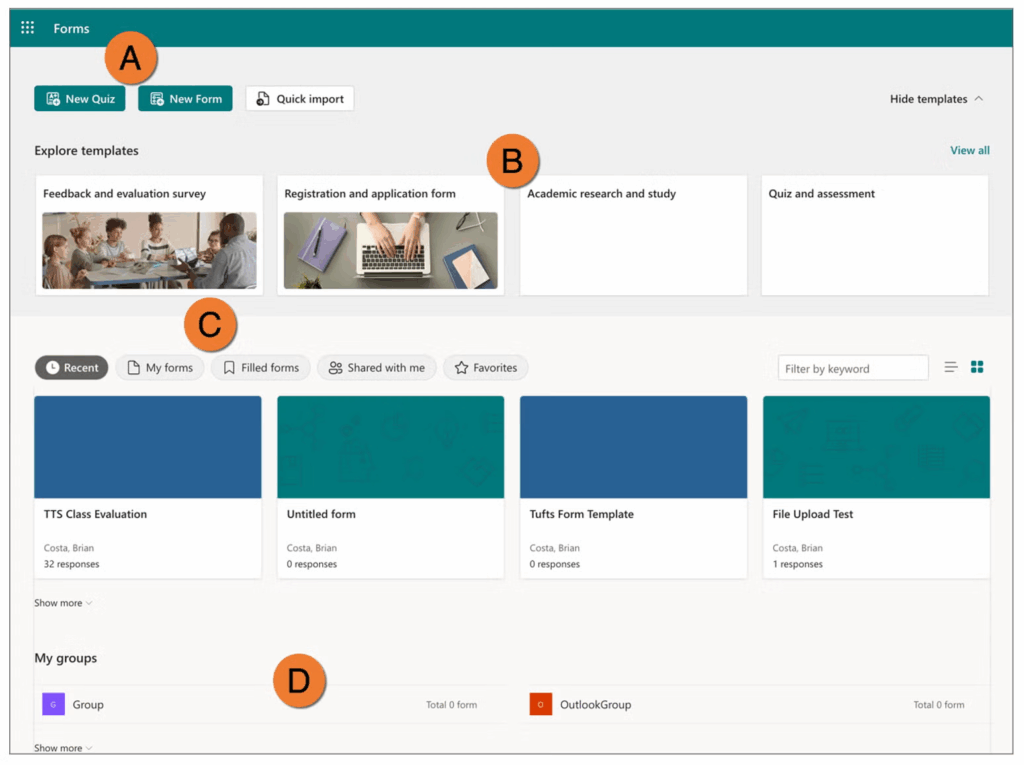Viewport: 1024px width, 765px height.
Task: Switch to My forms tab
Action: tap(160, 368)
